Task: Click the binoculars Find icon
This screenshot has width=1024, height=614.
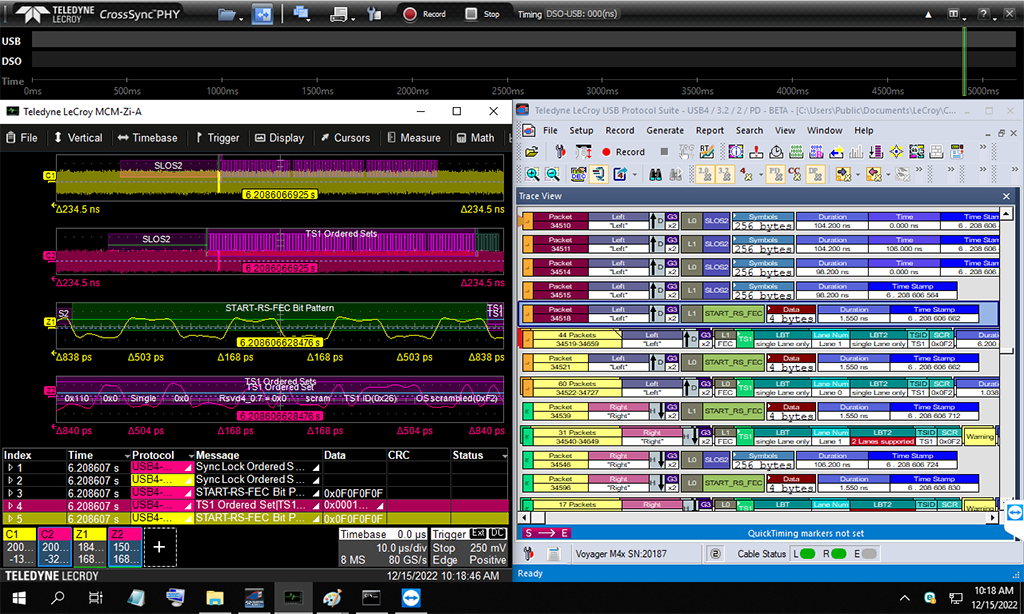Action: [657, 174]
